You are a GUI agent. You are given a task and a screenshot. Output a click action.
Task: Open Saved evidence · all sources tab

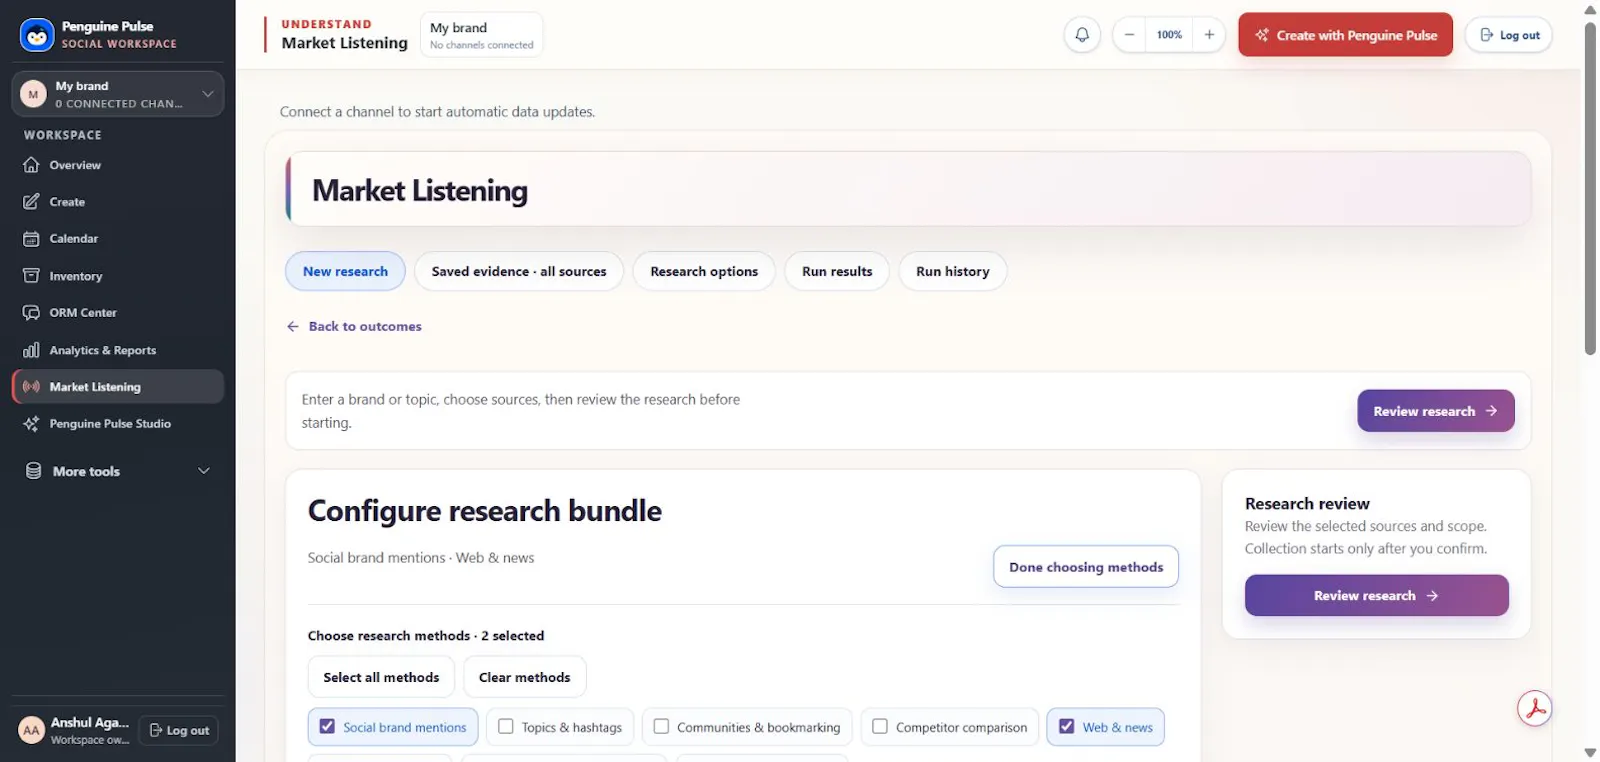(519, 271)
